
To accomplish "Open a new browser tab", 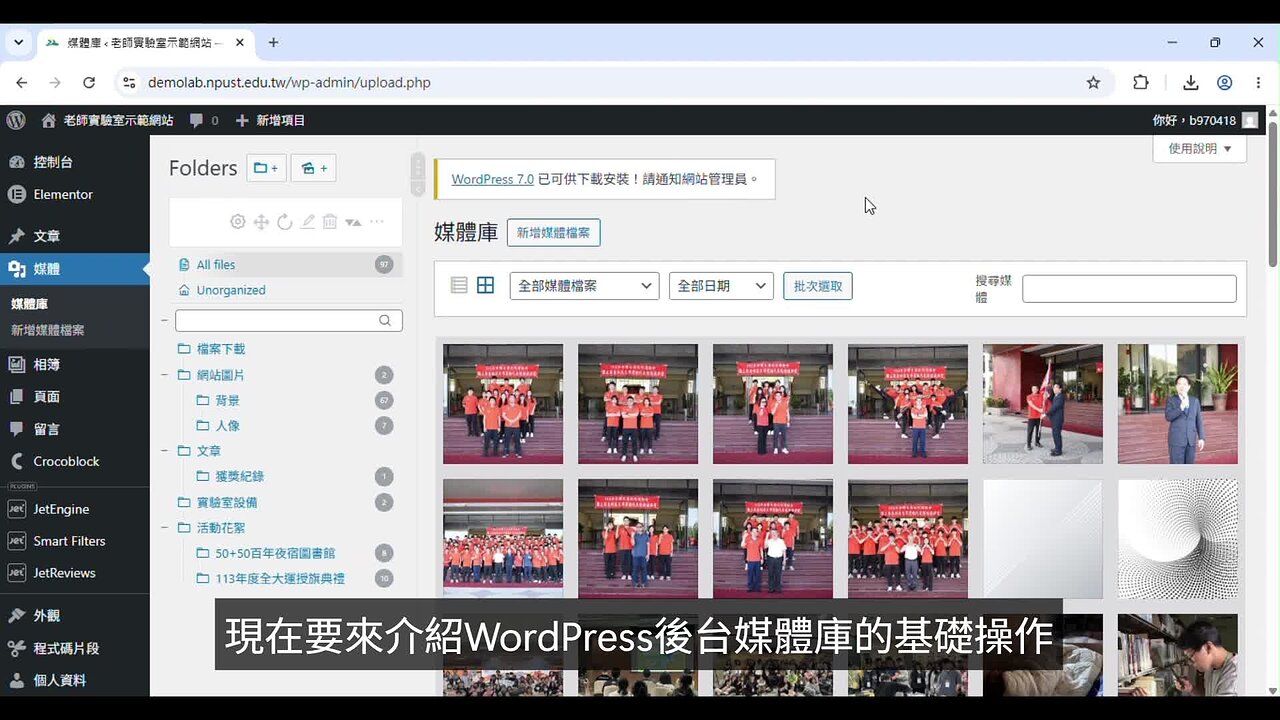I will point(273,43).
